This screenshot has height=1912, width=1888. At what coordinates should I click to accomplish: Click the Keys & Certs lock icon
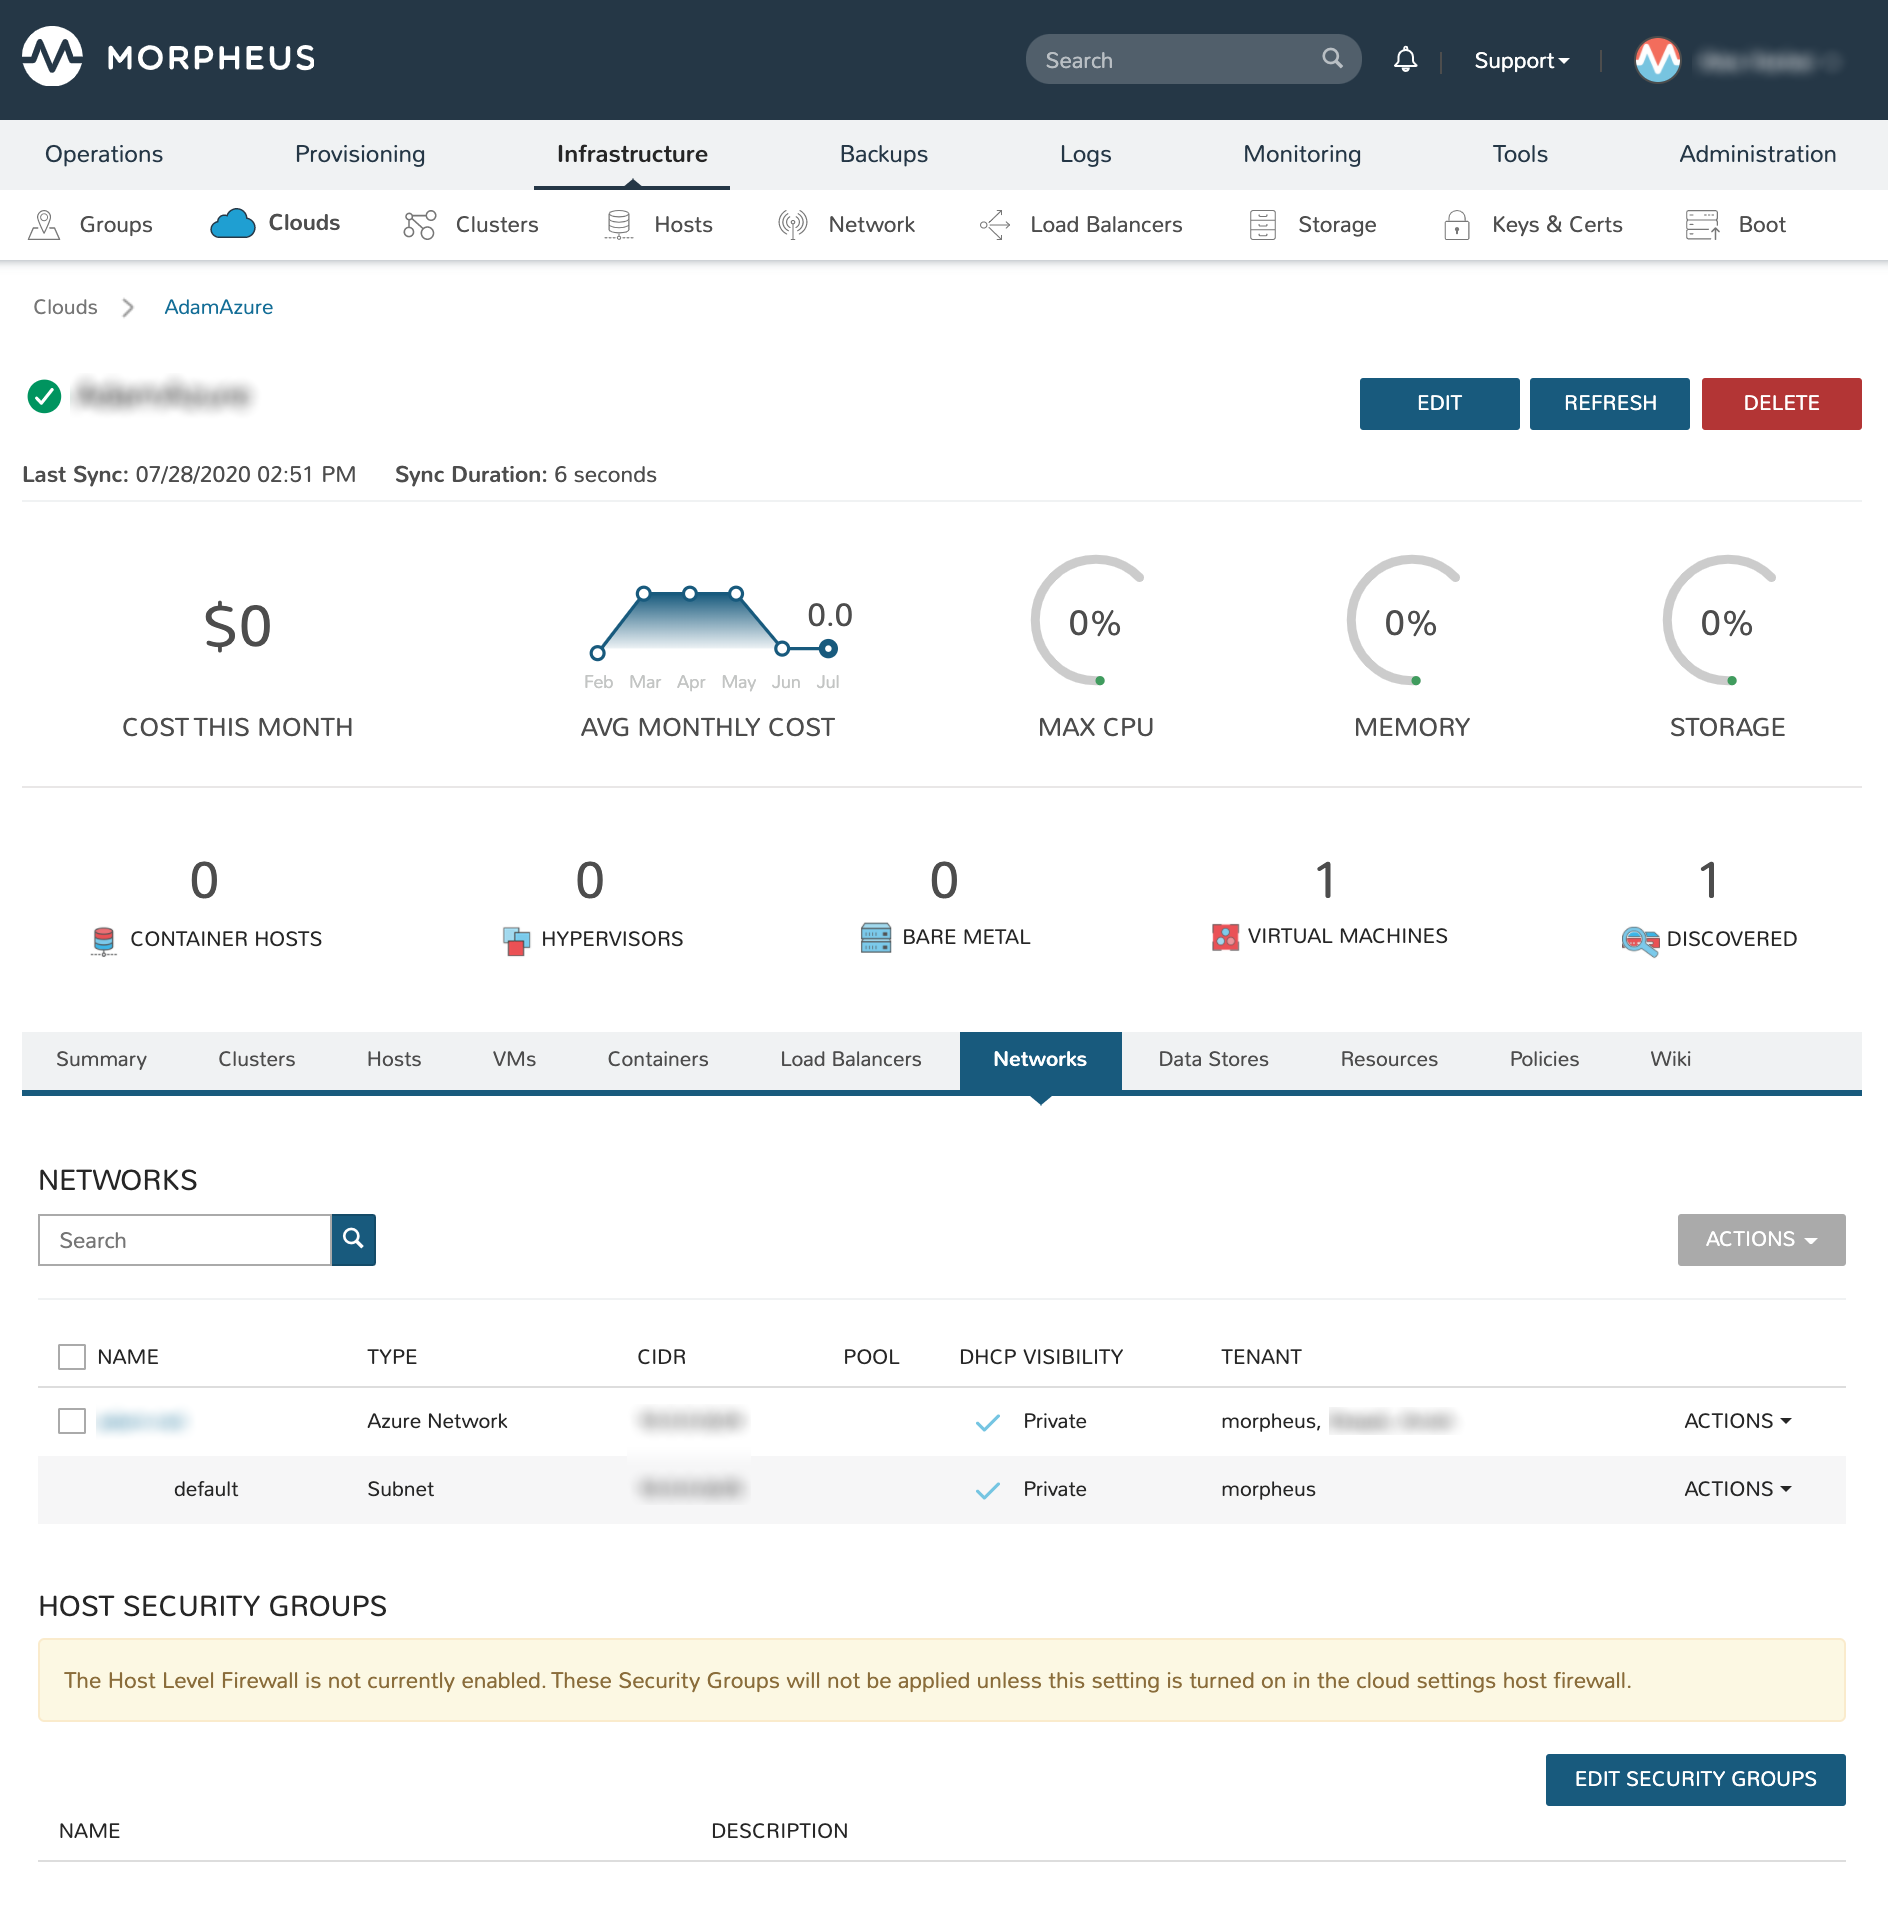(1458, 224)
